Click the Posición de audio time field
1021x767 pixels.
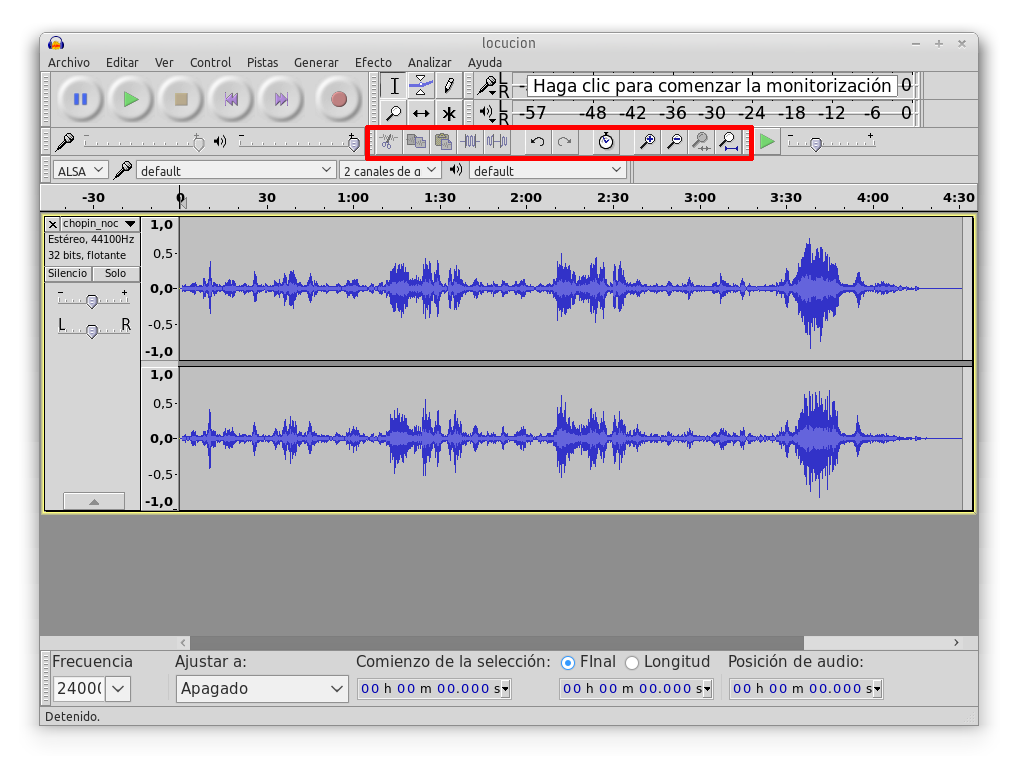tap(806, 689)
